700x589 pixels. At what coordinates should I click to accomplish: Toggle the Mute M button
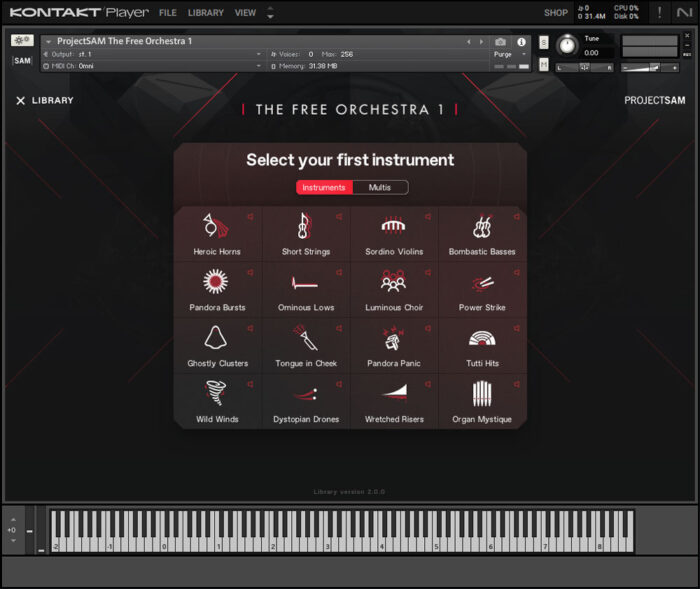[543, 65]
